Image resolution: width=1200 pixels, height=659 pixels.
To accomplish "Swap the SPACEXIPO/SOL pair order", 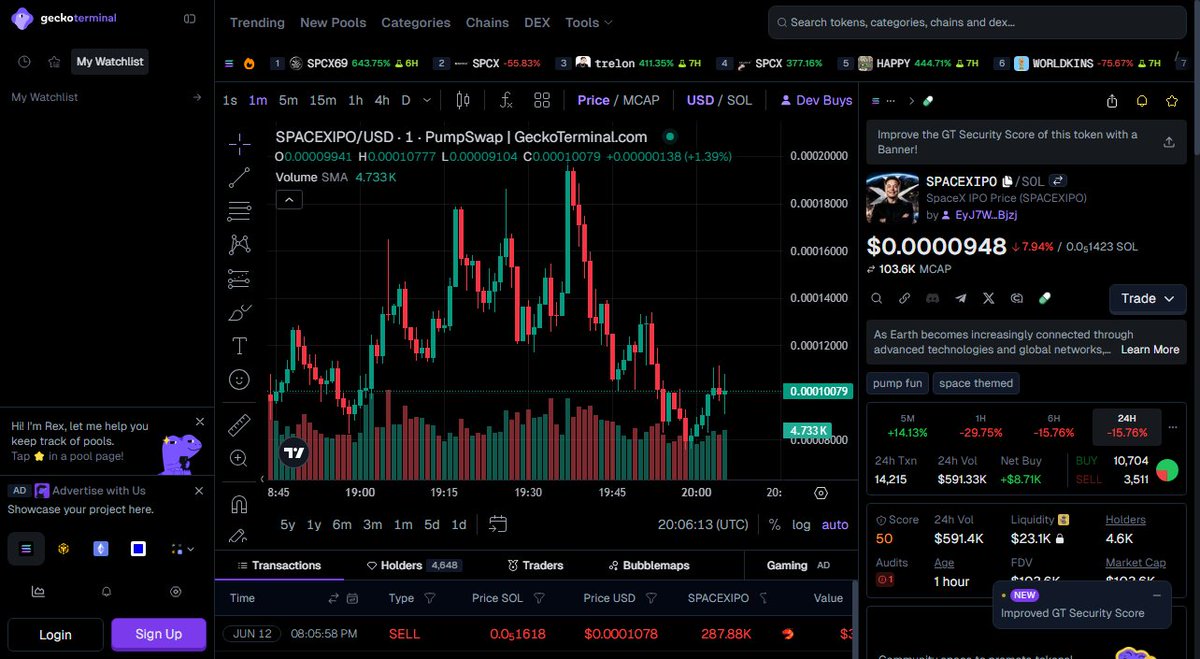I will pos(1056,181).
